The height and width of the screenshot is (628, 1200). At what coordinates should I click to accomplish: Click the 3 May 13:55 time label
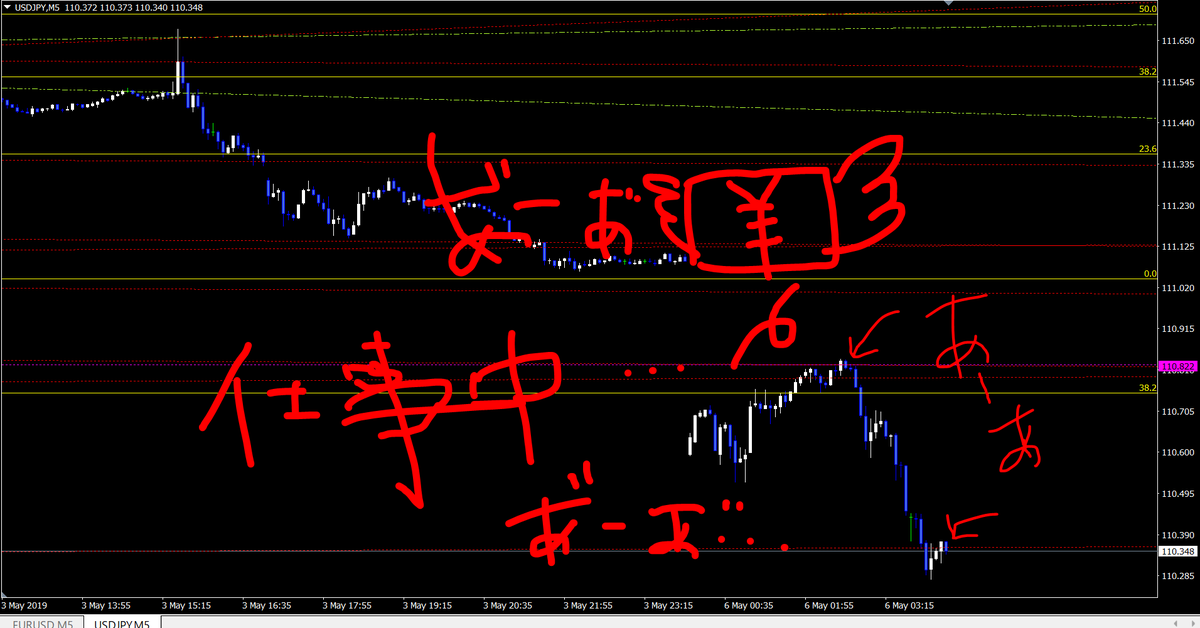pos(106,605)
